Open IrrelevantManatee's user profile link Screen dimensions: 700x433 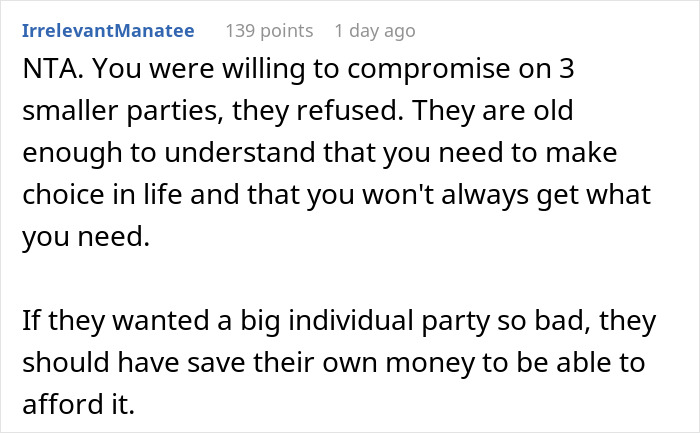click(x=108, y=31)
